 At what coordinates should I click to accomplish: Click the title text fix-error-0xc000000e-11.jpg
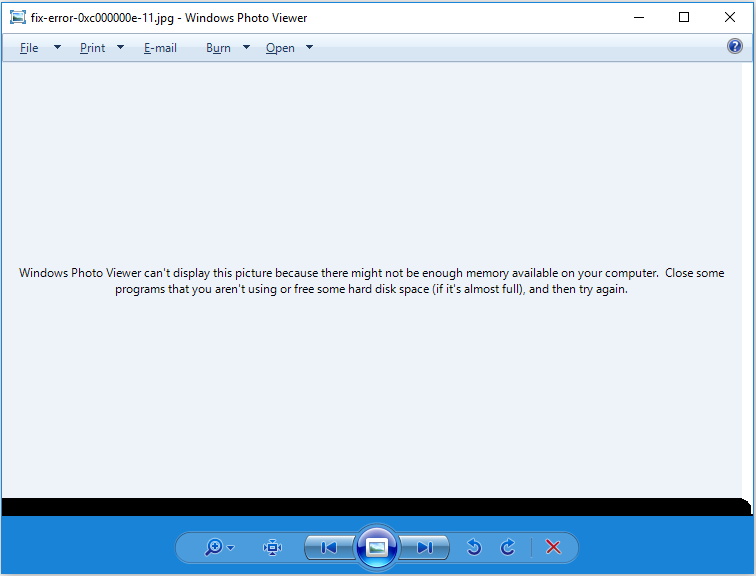coord(102,18)
